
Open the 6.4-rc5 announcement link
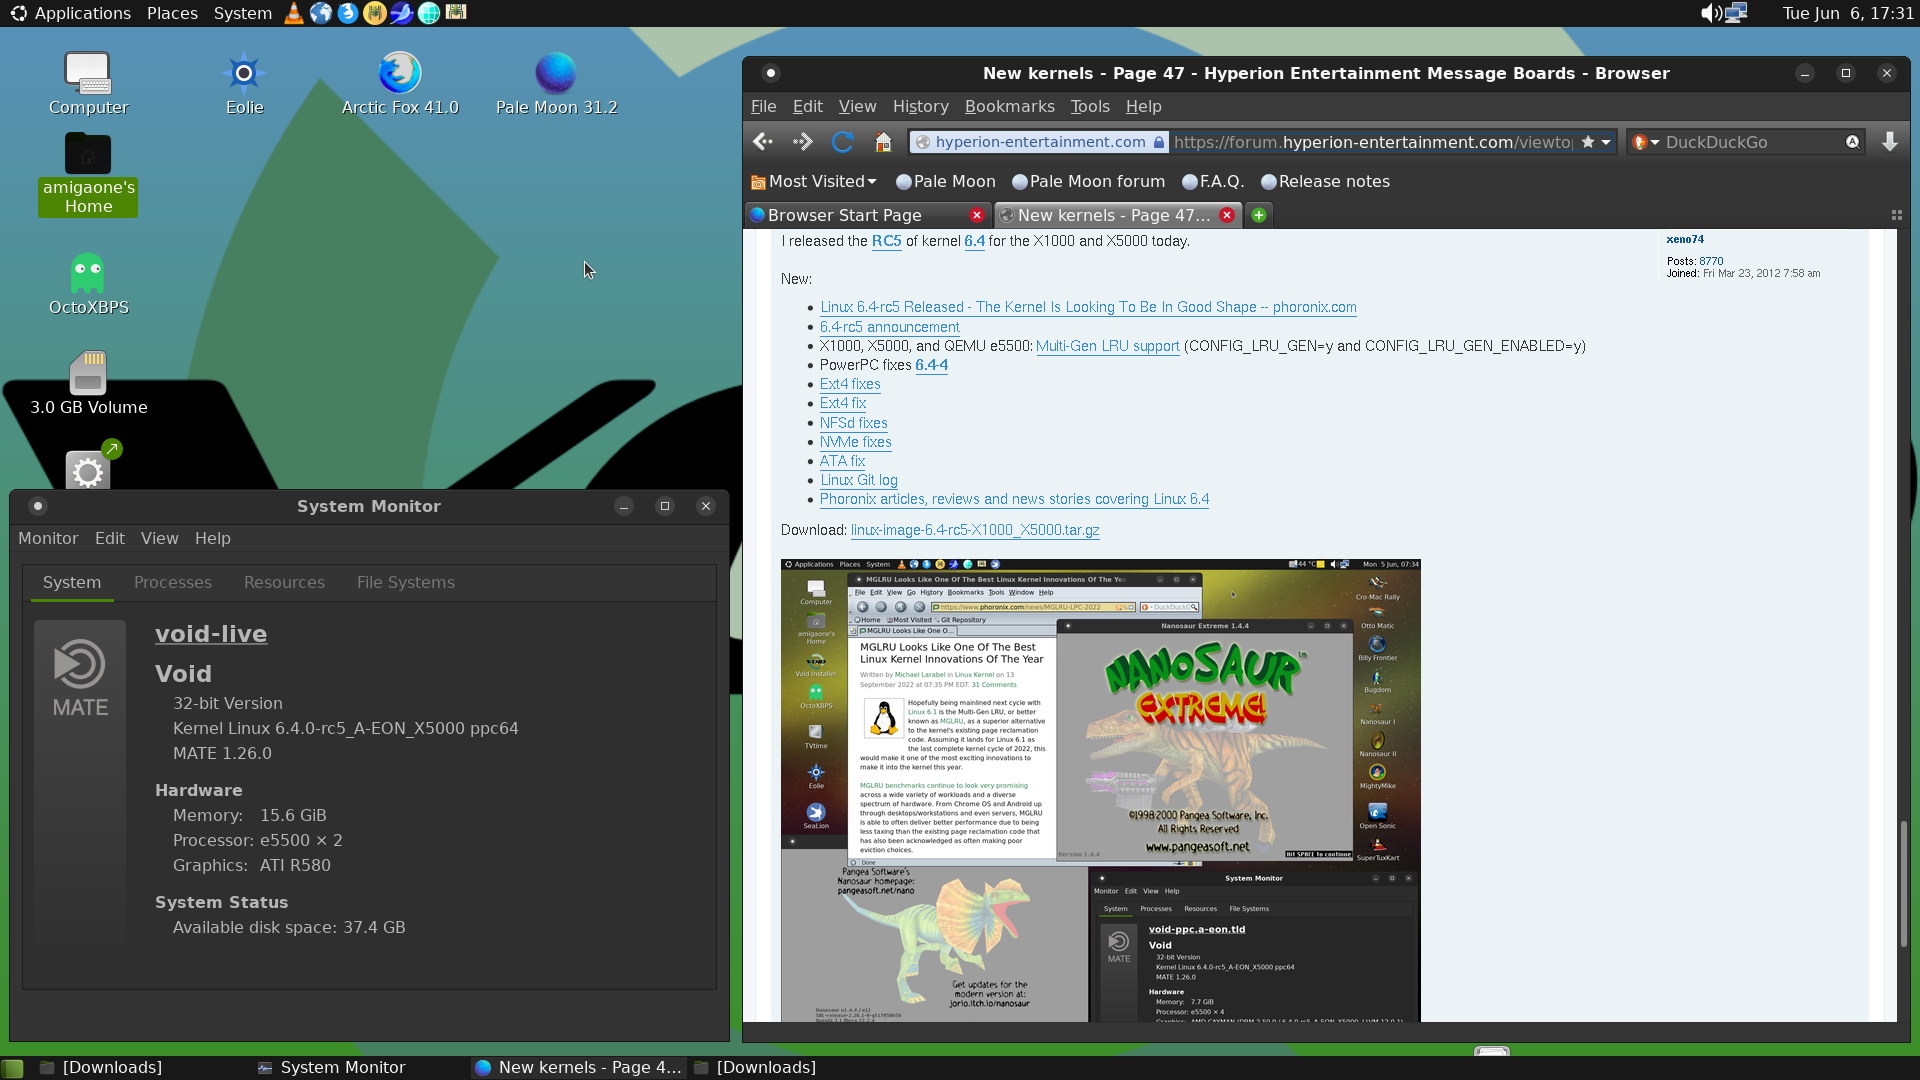890,327
